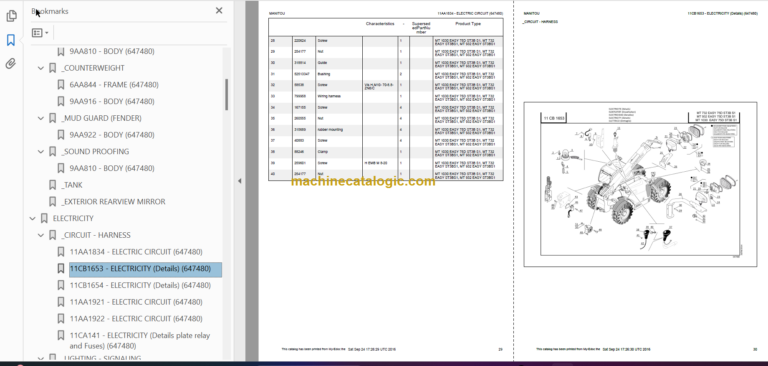Open bookmark 11AA1922 - ELECTRIC CIRCUIT
This screenshot has width=768, height=366.
click(136, 318)
